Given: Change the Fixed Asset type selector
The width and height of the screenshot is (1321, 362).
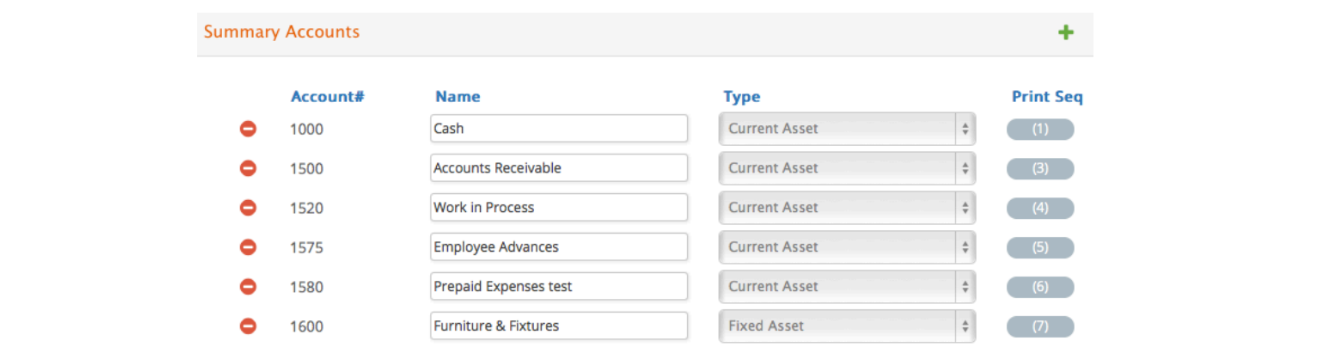Looking at the screenshot, I should pos(847,326).
